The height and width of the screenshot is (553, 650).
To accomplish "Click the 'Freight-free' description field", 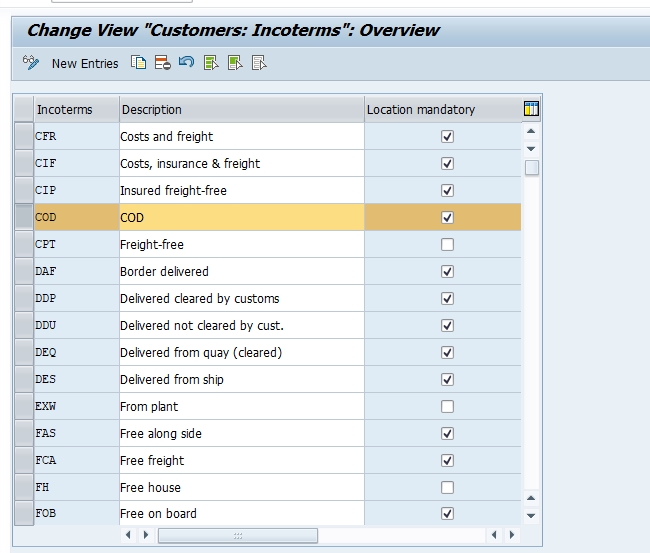I will click(x=242, y=245).
